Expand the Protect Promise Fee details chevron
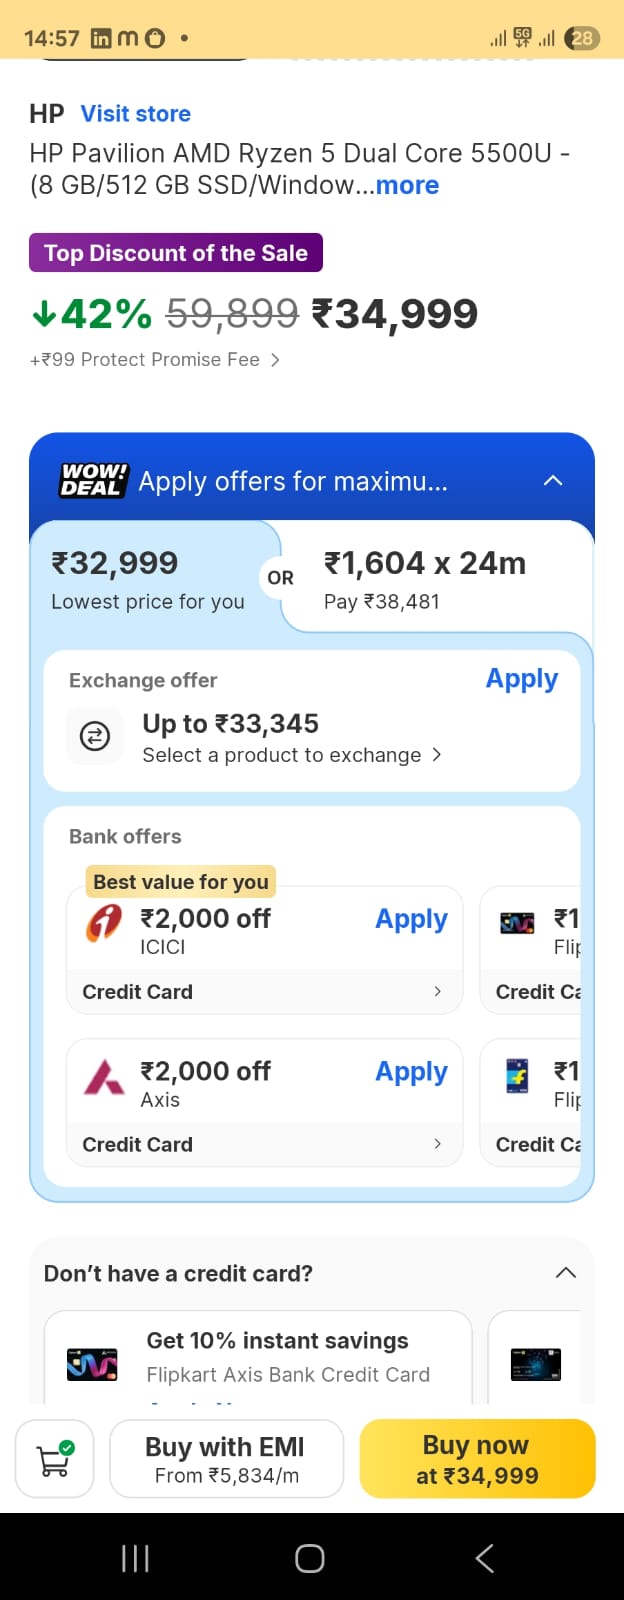The image size is (624, 1600). coord(275,360)
